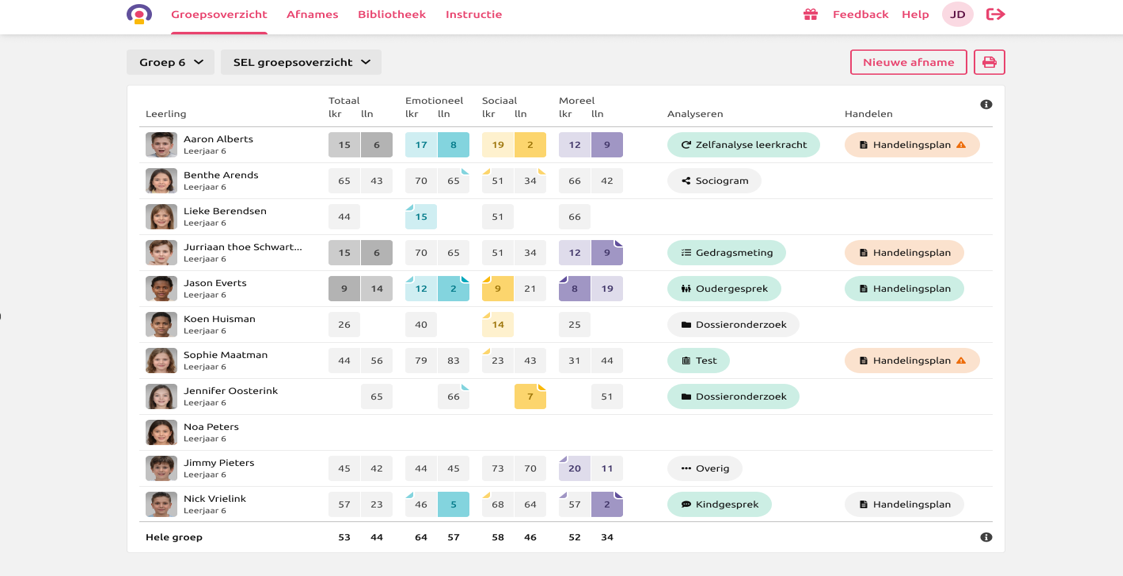Open the Instructie menu item
1123x576 pixels.
pos(473,14)
